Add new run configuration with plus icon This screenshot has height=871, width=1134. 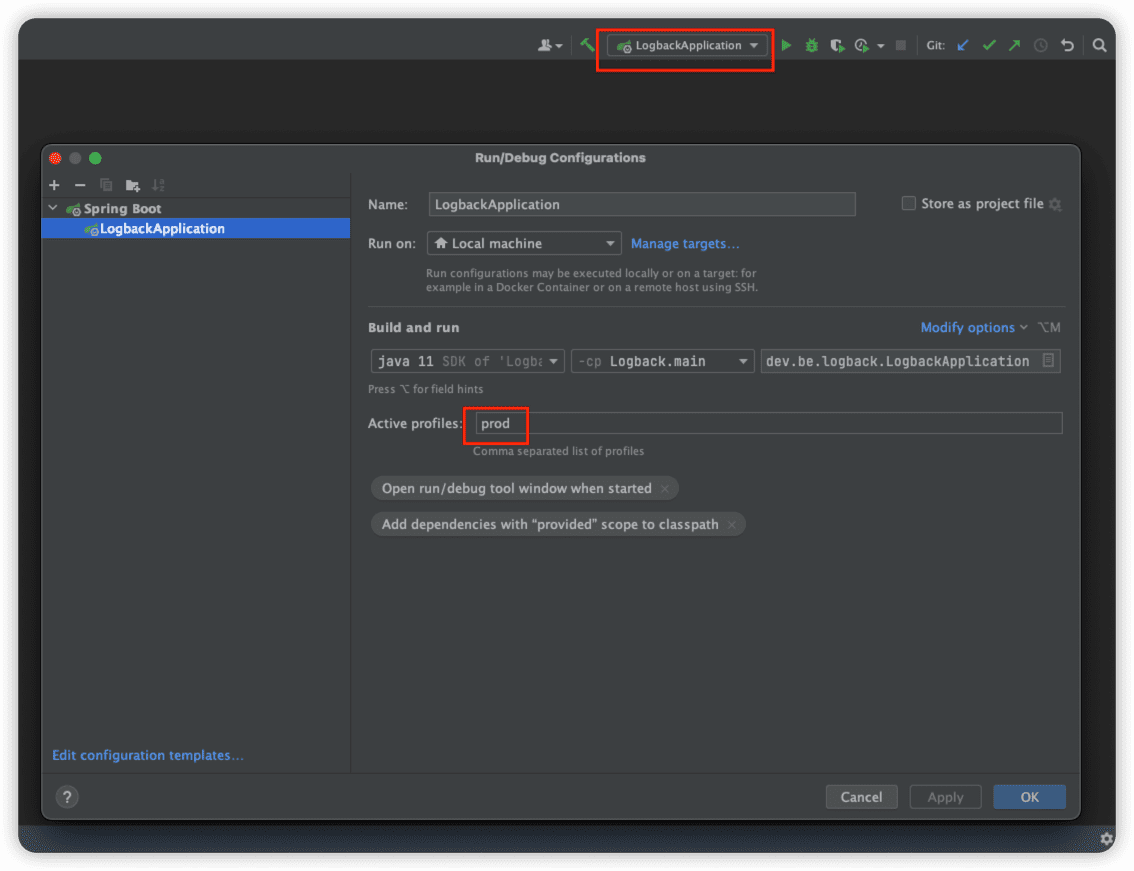pyautogui.click(x=54, y=185)
